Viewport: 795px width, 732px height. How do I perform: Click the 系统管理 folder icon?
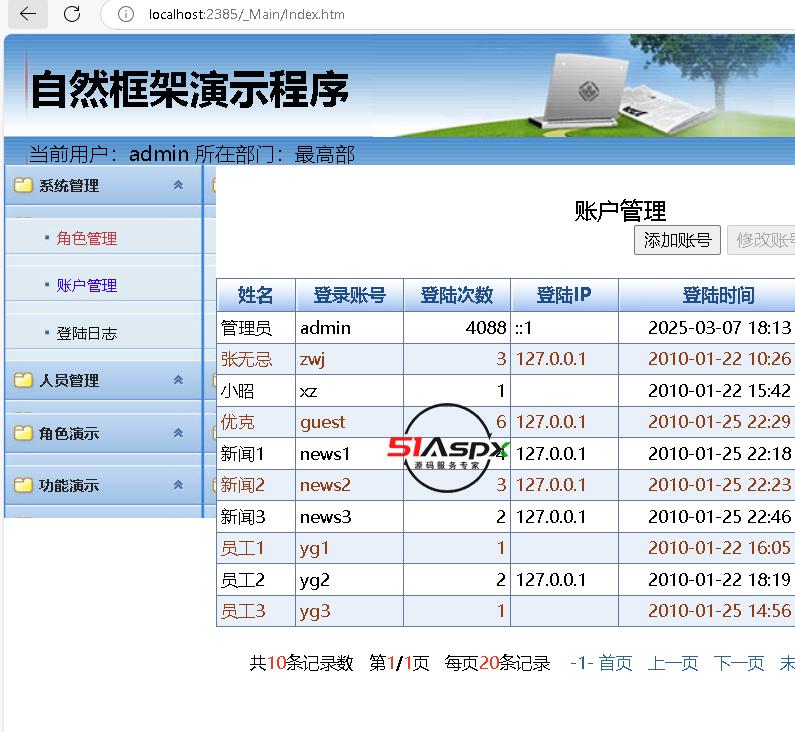tap(23, 185)
